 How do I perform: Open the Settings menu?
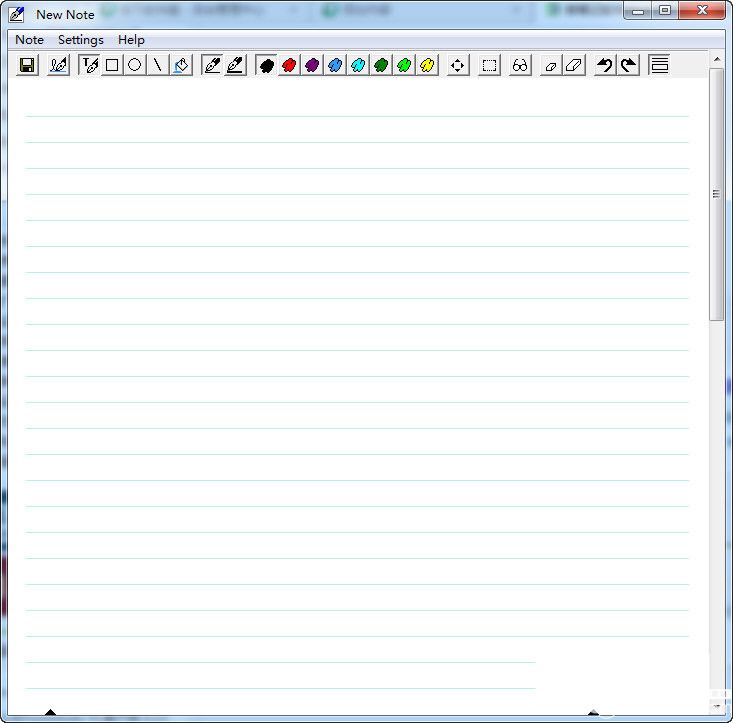coord(80,40)
